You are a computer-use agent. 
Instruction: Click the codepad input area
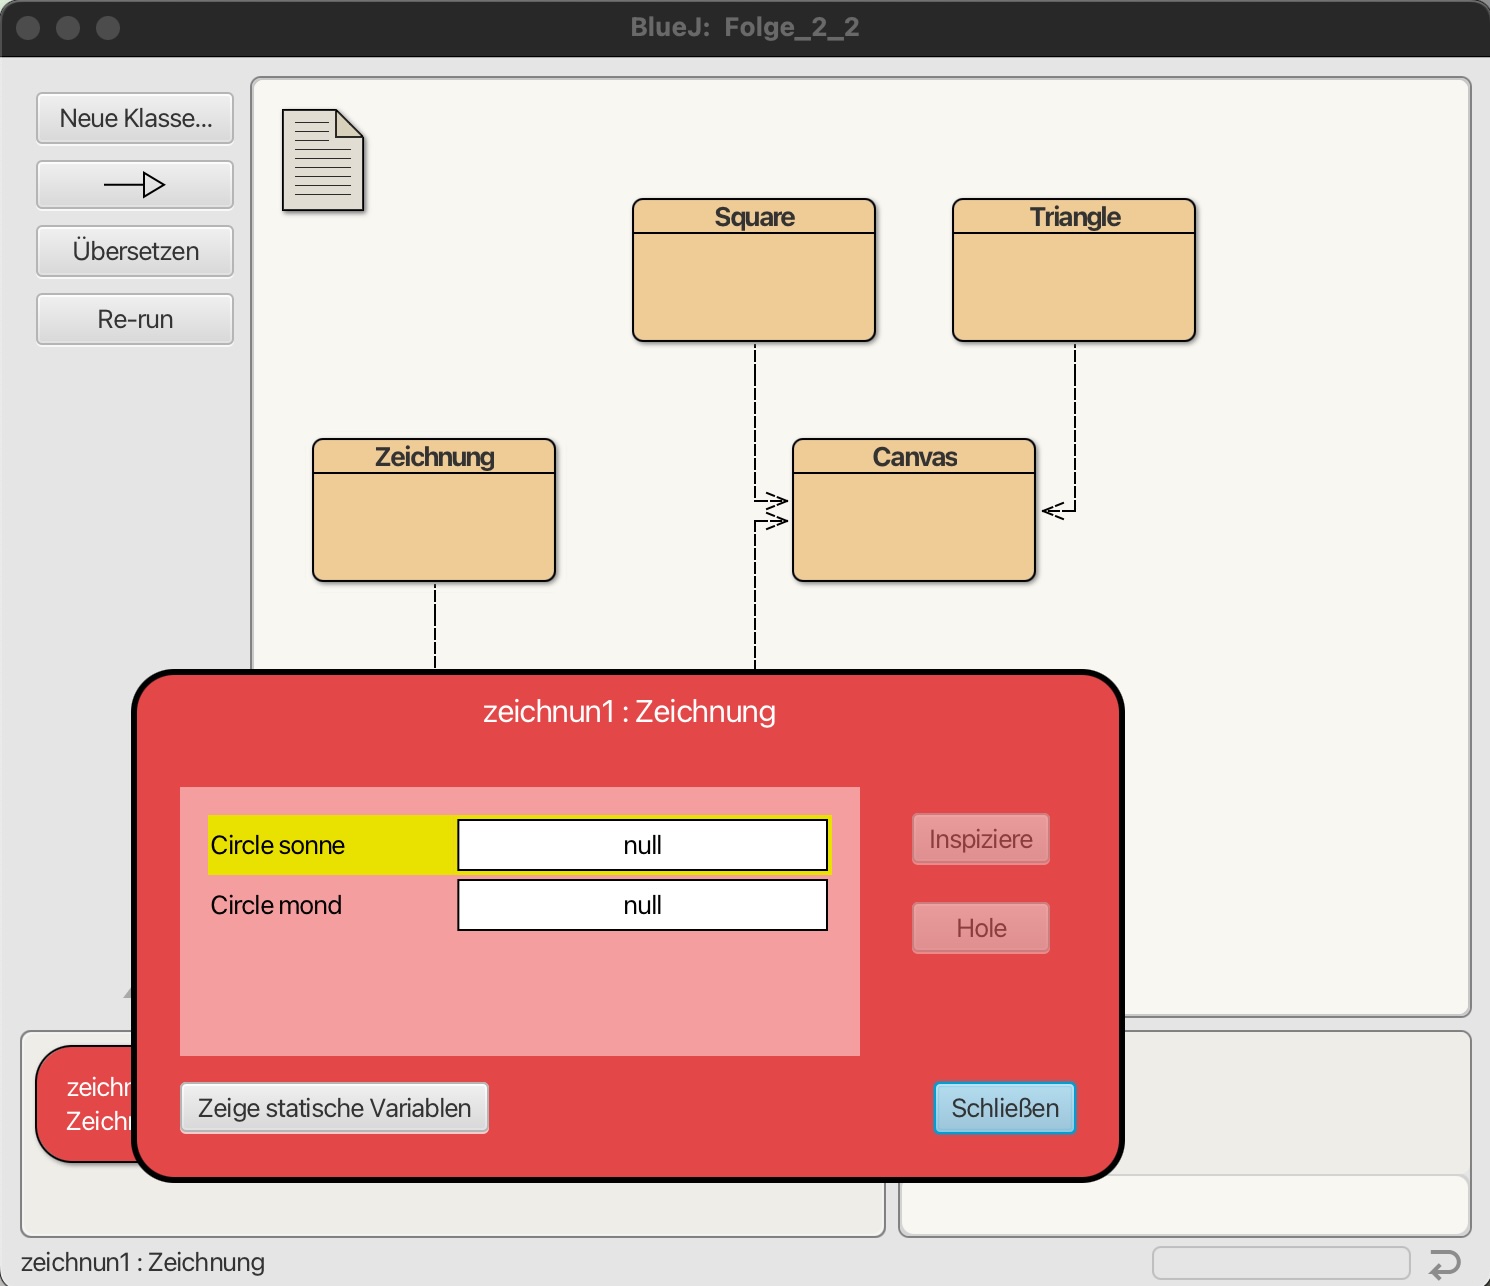coord(1184,1205)
